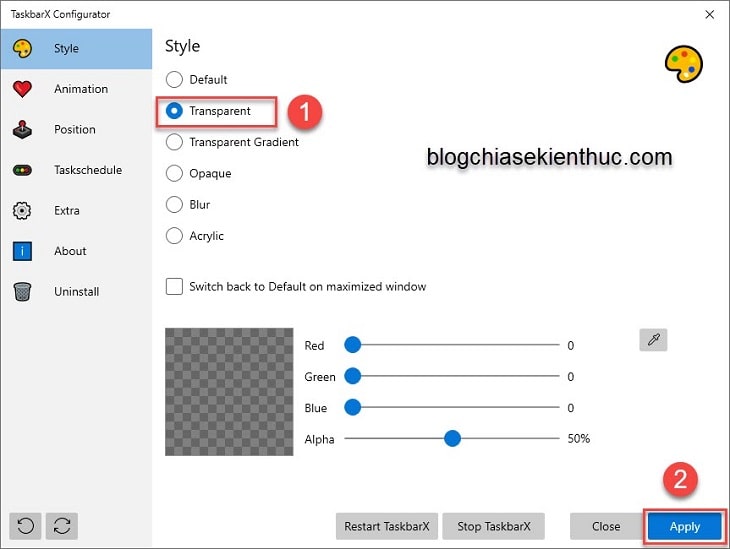Click the gear Extra icon
Viewport: 730px width, 549px height.
pos(22,210)
